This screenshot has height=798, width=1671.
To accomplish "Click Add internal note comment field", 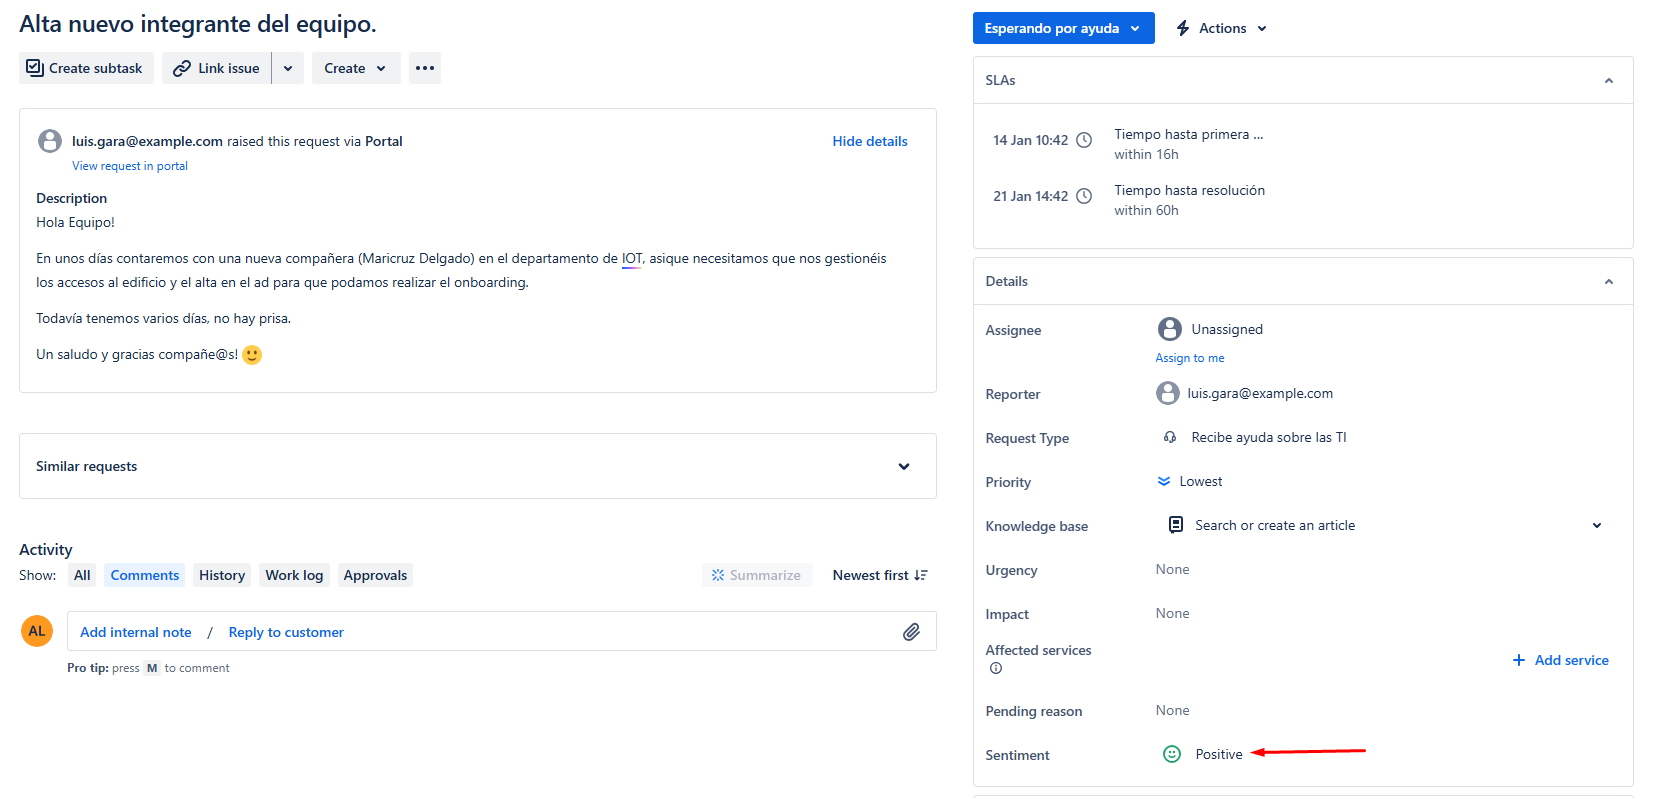I will [136, 632].
